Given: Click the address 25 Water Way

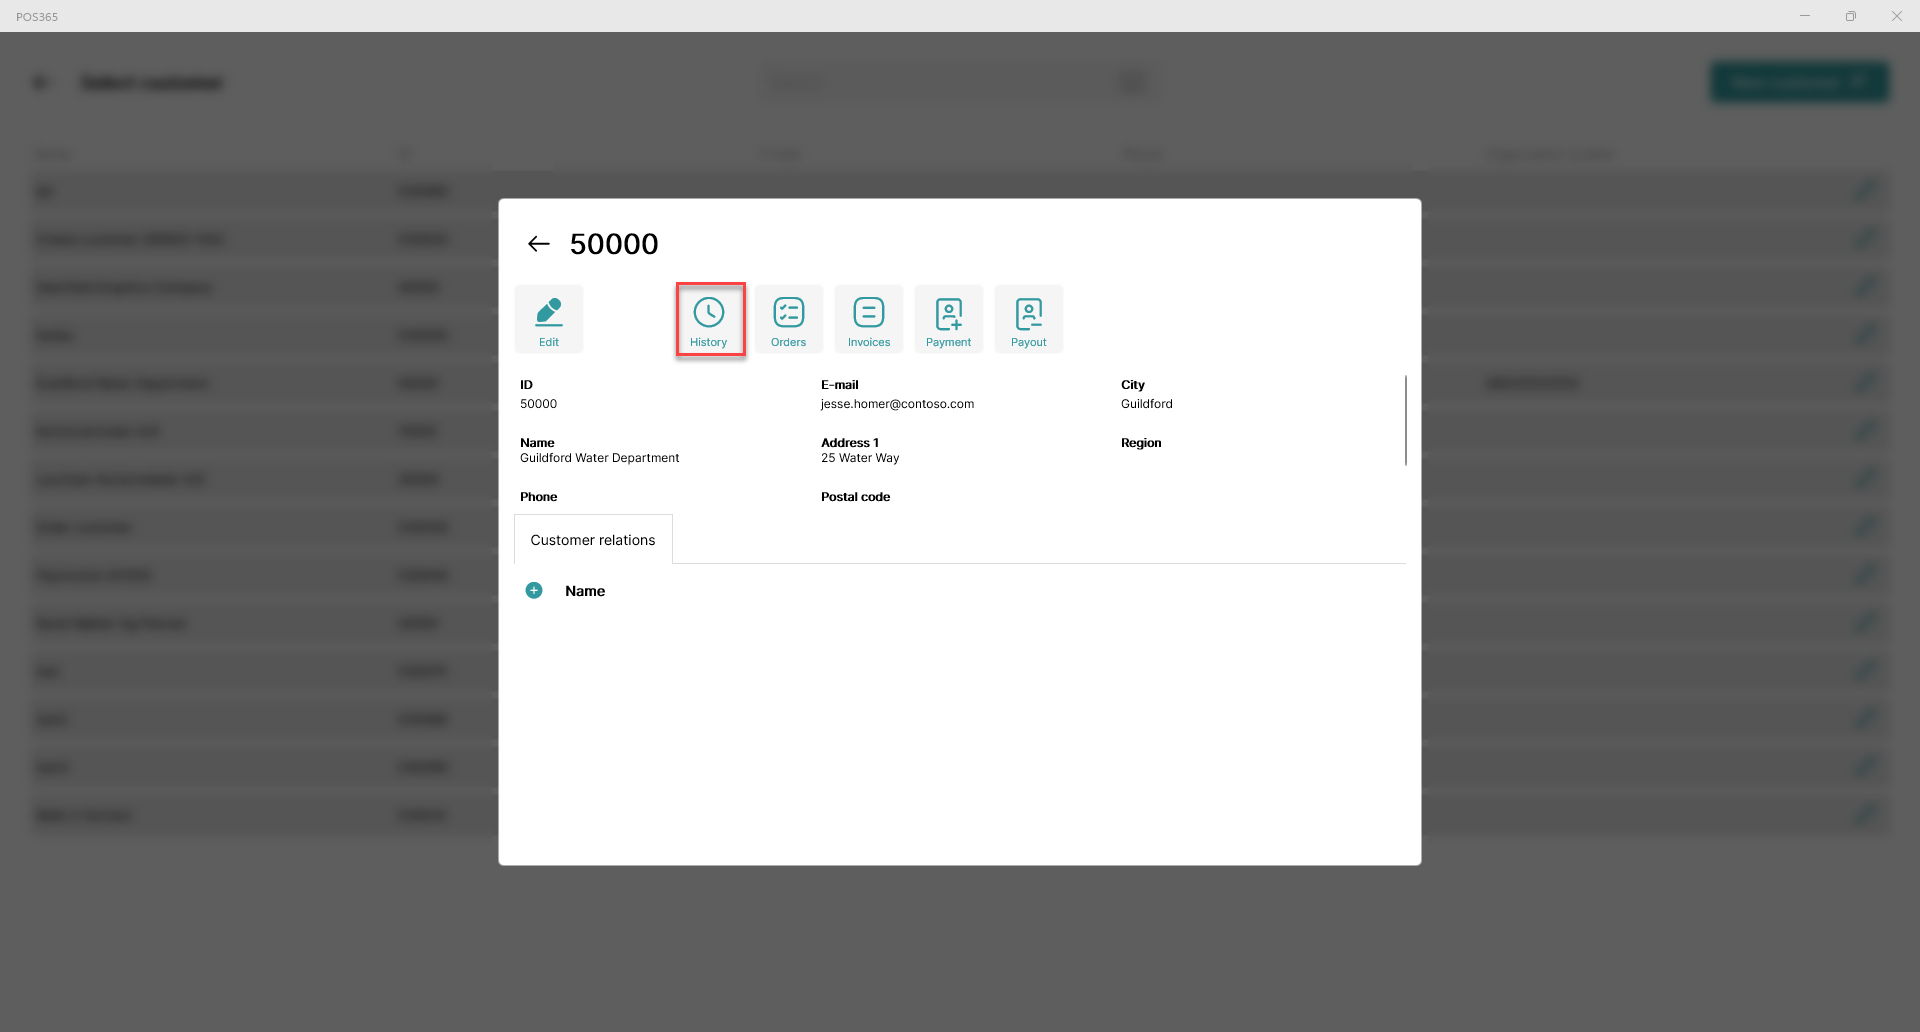Looking at the screenshot, I should tap(860, 458).
